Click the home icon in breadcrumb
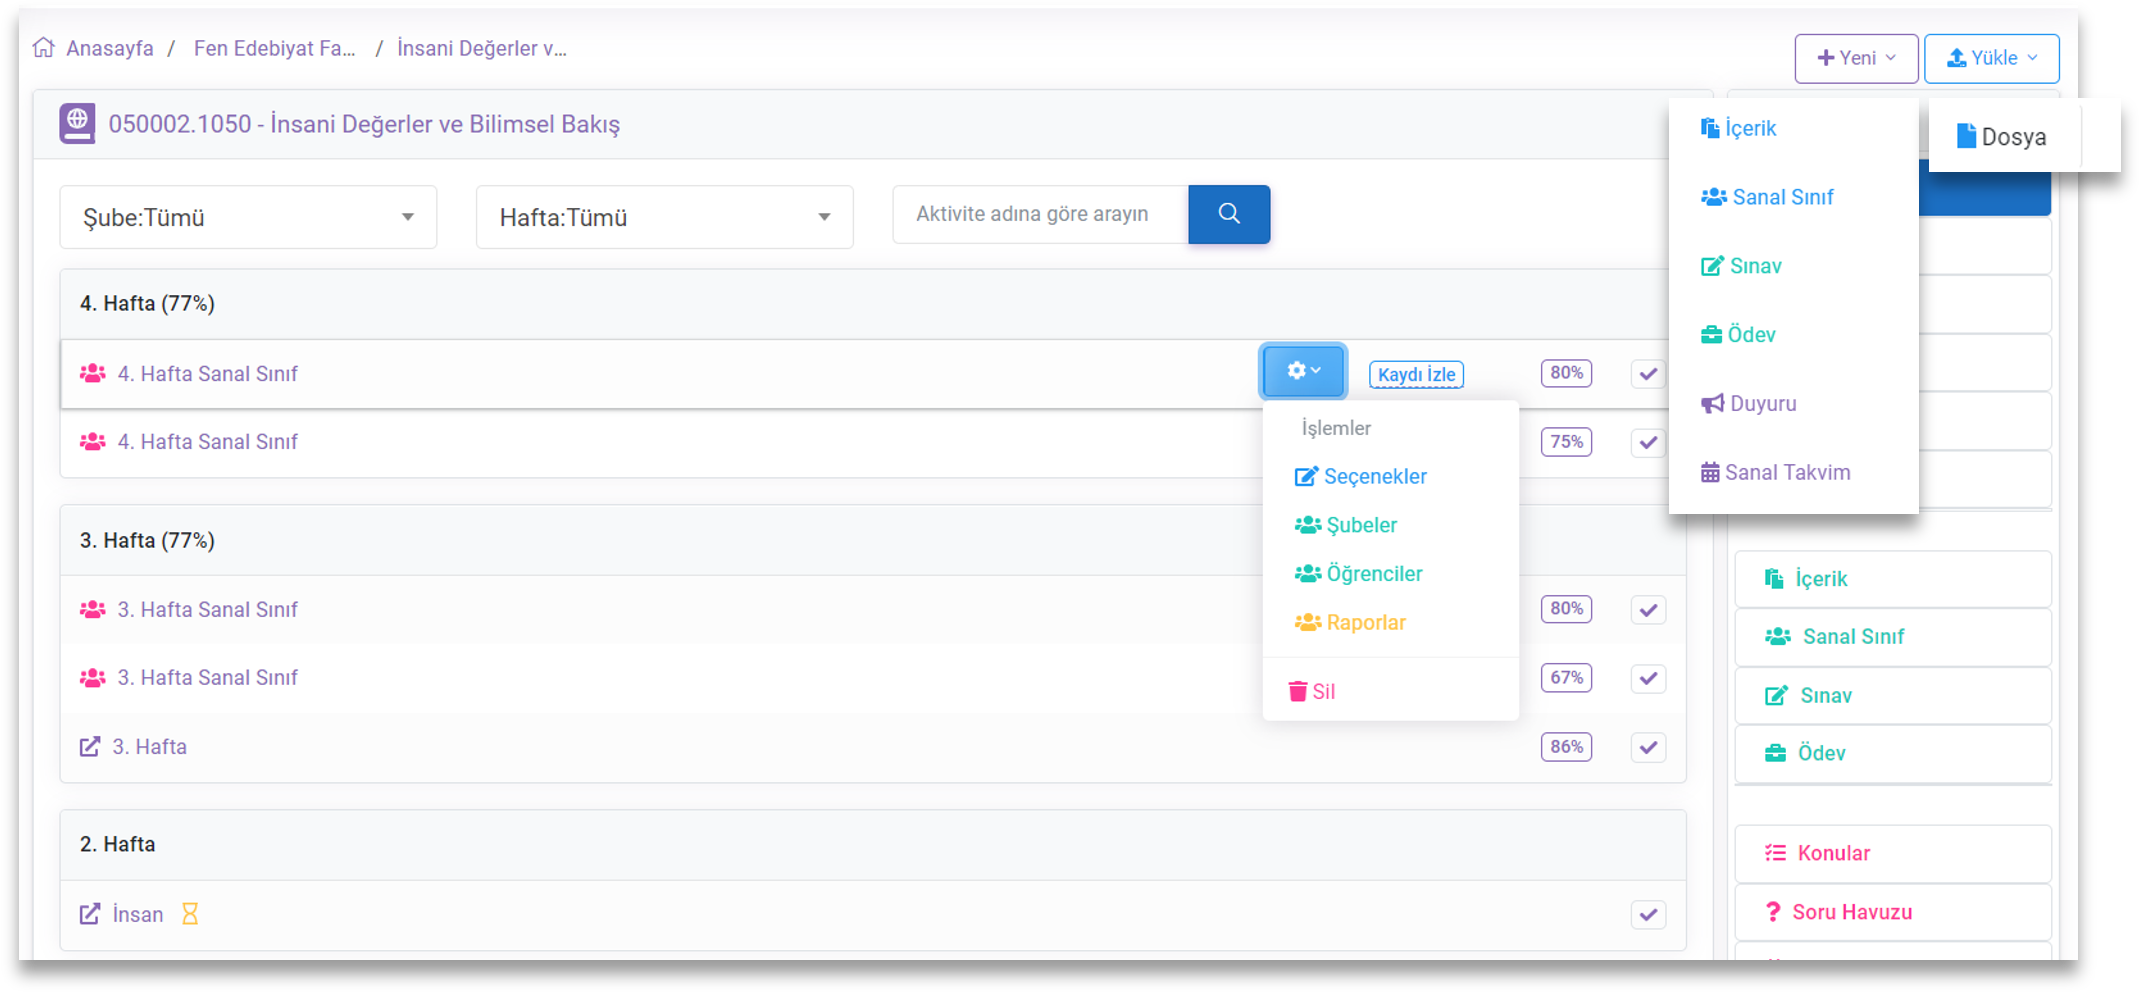Viewport: 2140px width, 993px height. [x=43, y=48]
